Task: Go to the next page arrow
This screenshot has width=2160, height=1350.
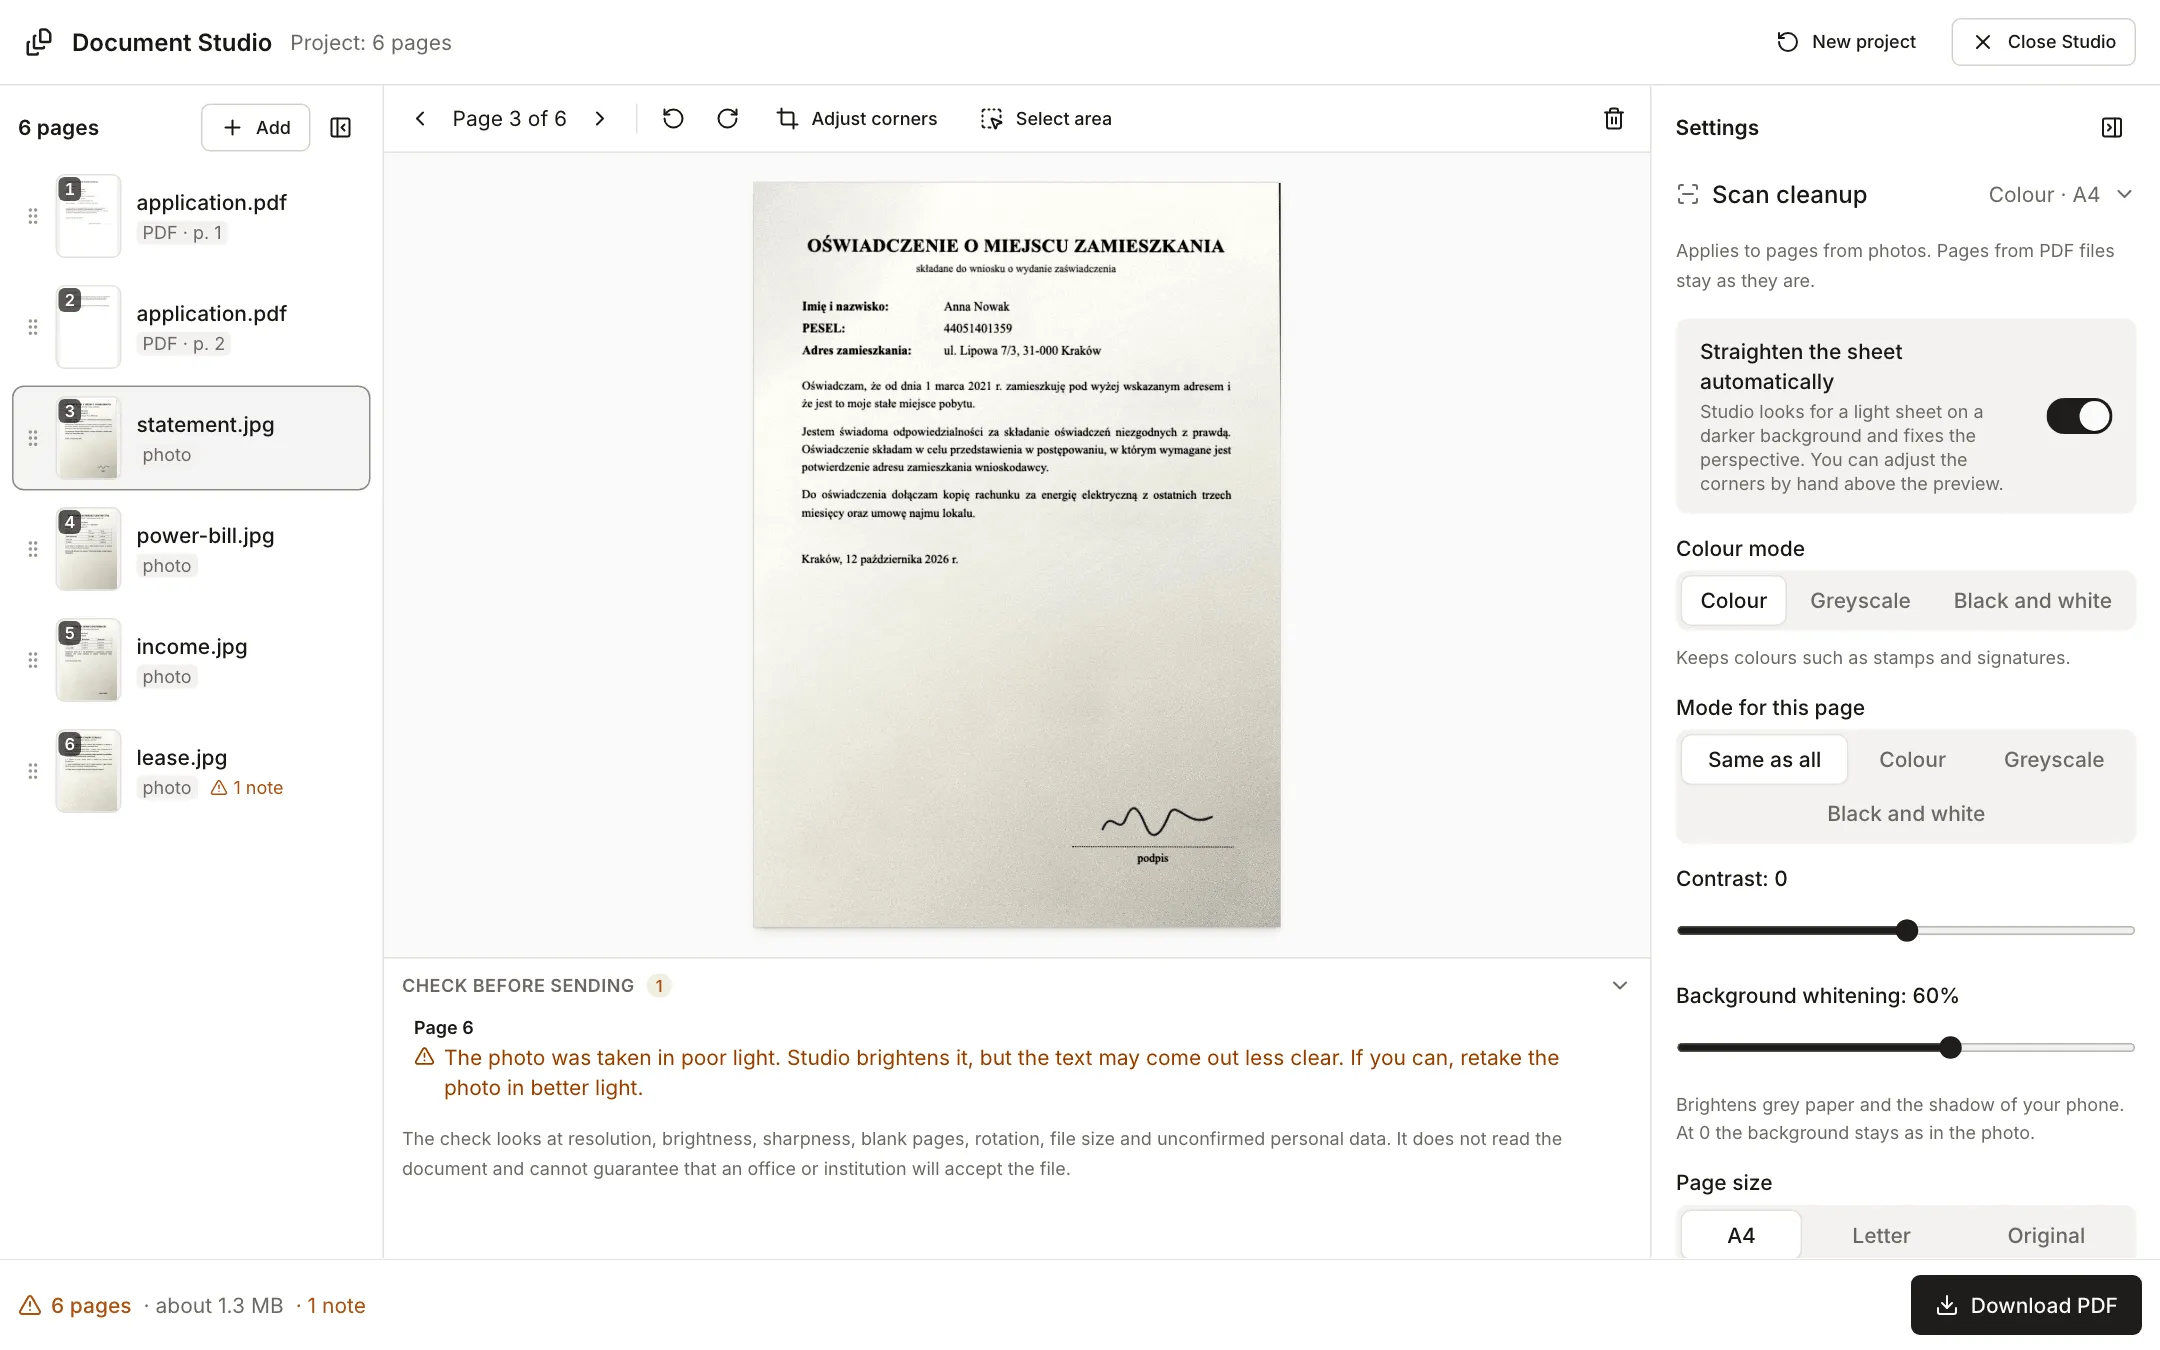Action: pos(600,119)
